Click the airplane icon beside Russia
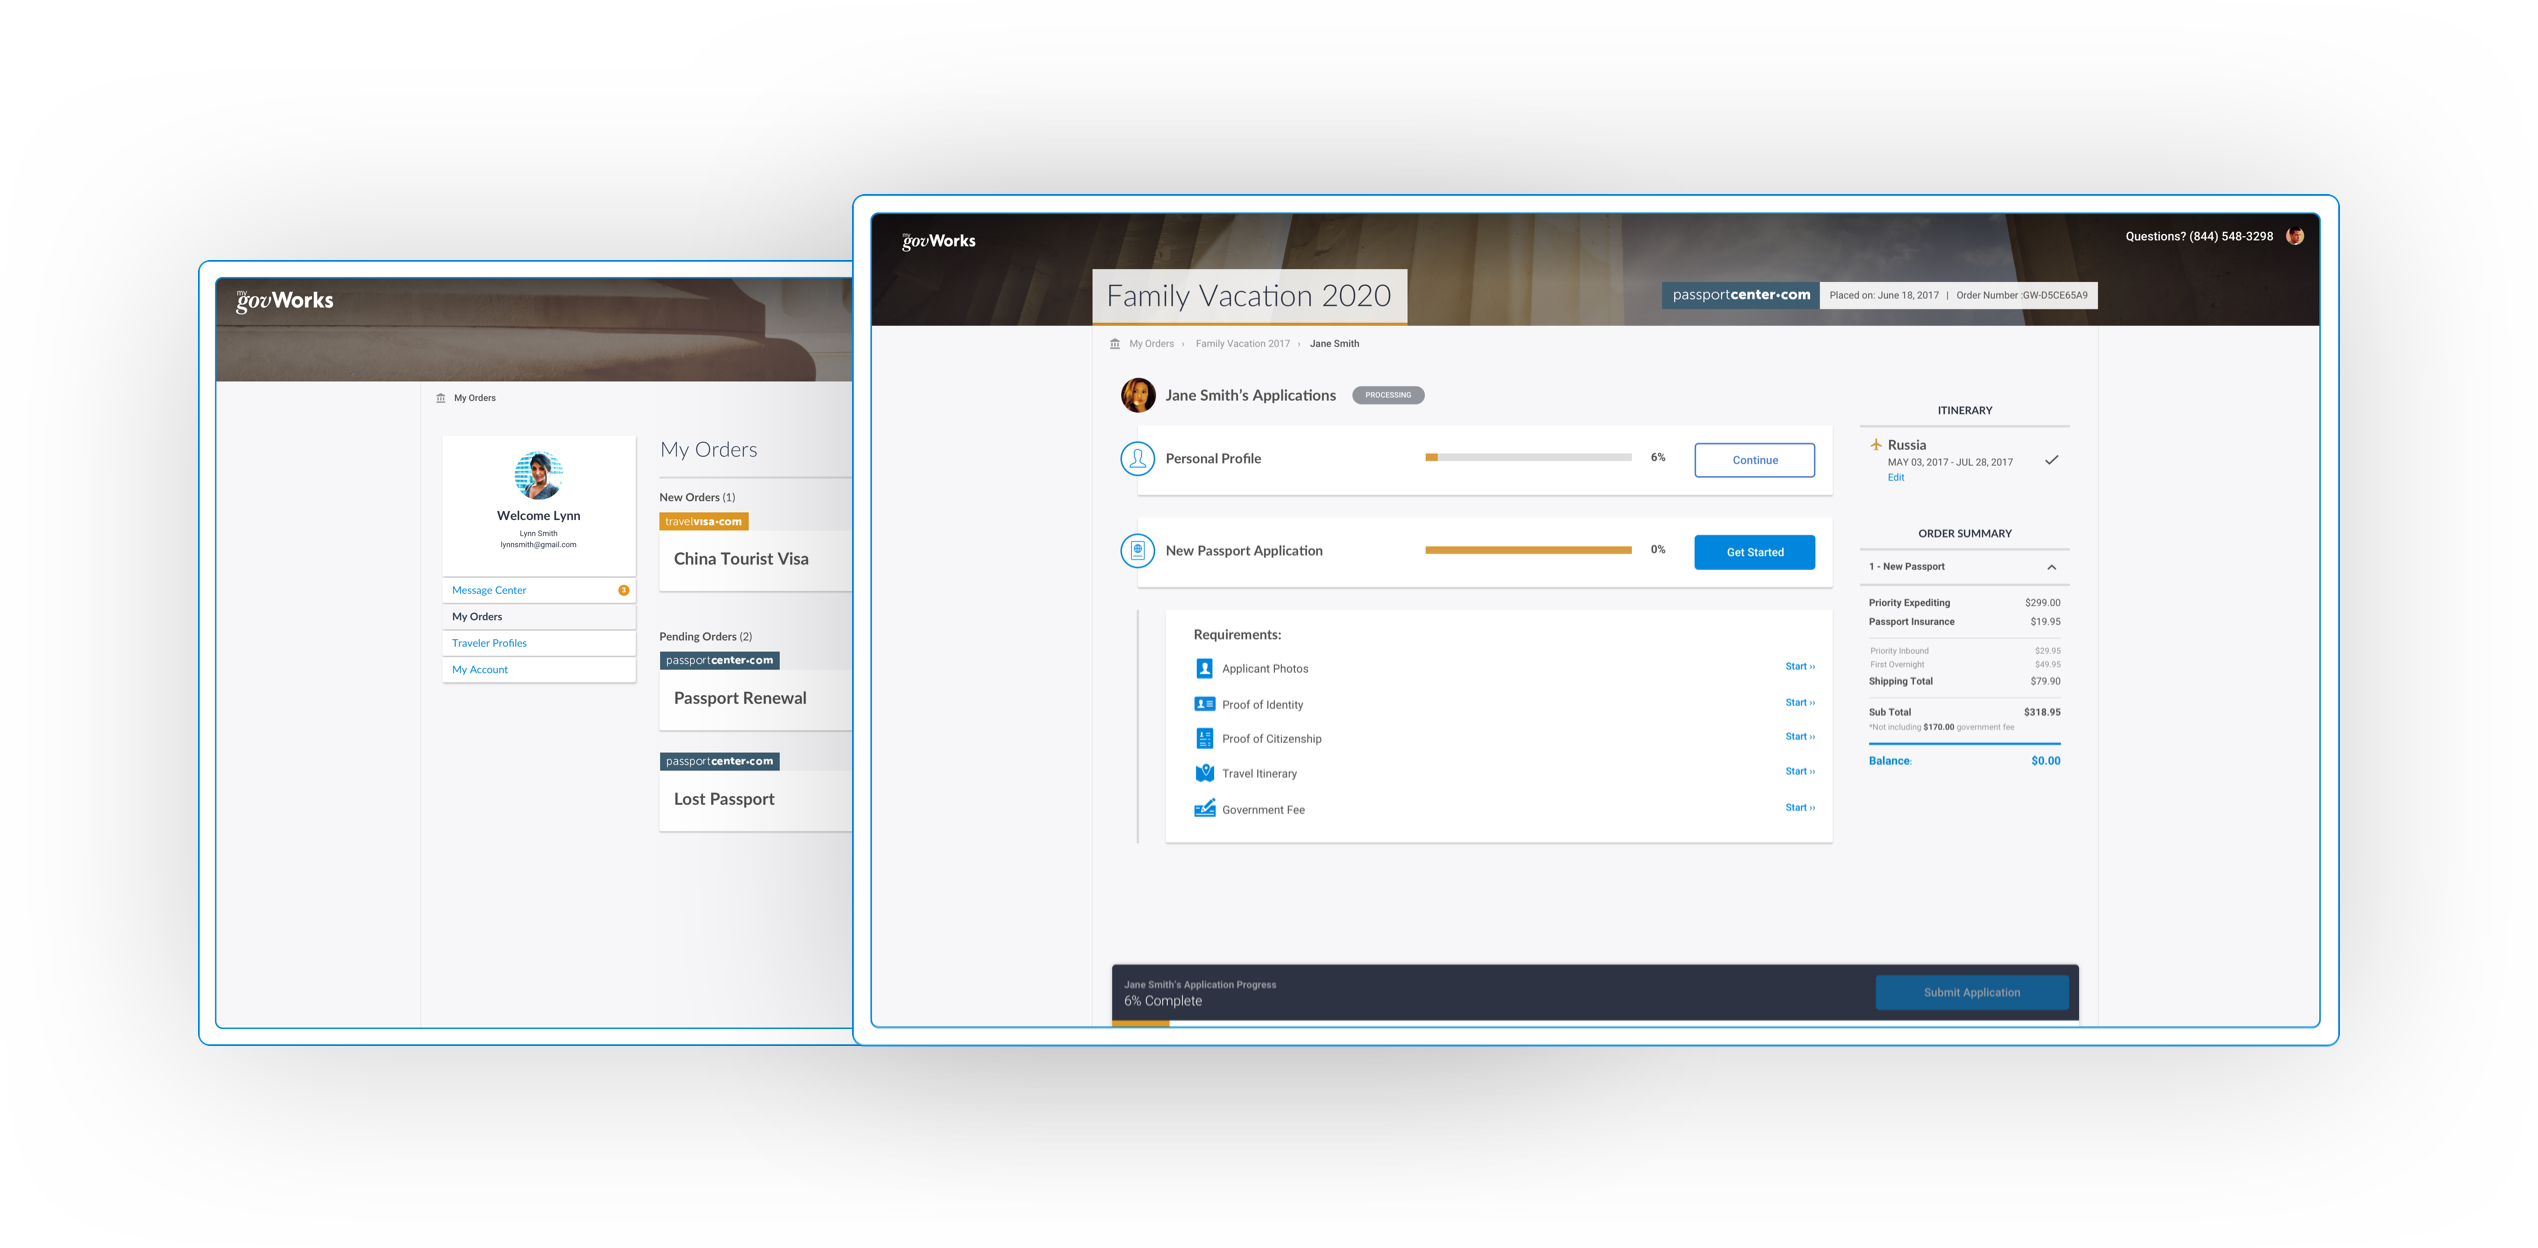 (x=1875, y=445)
